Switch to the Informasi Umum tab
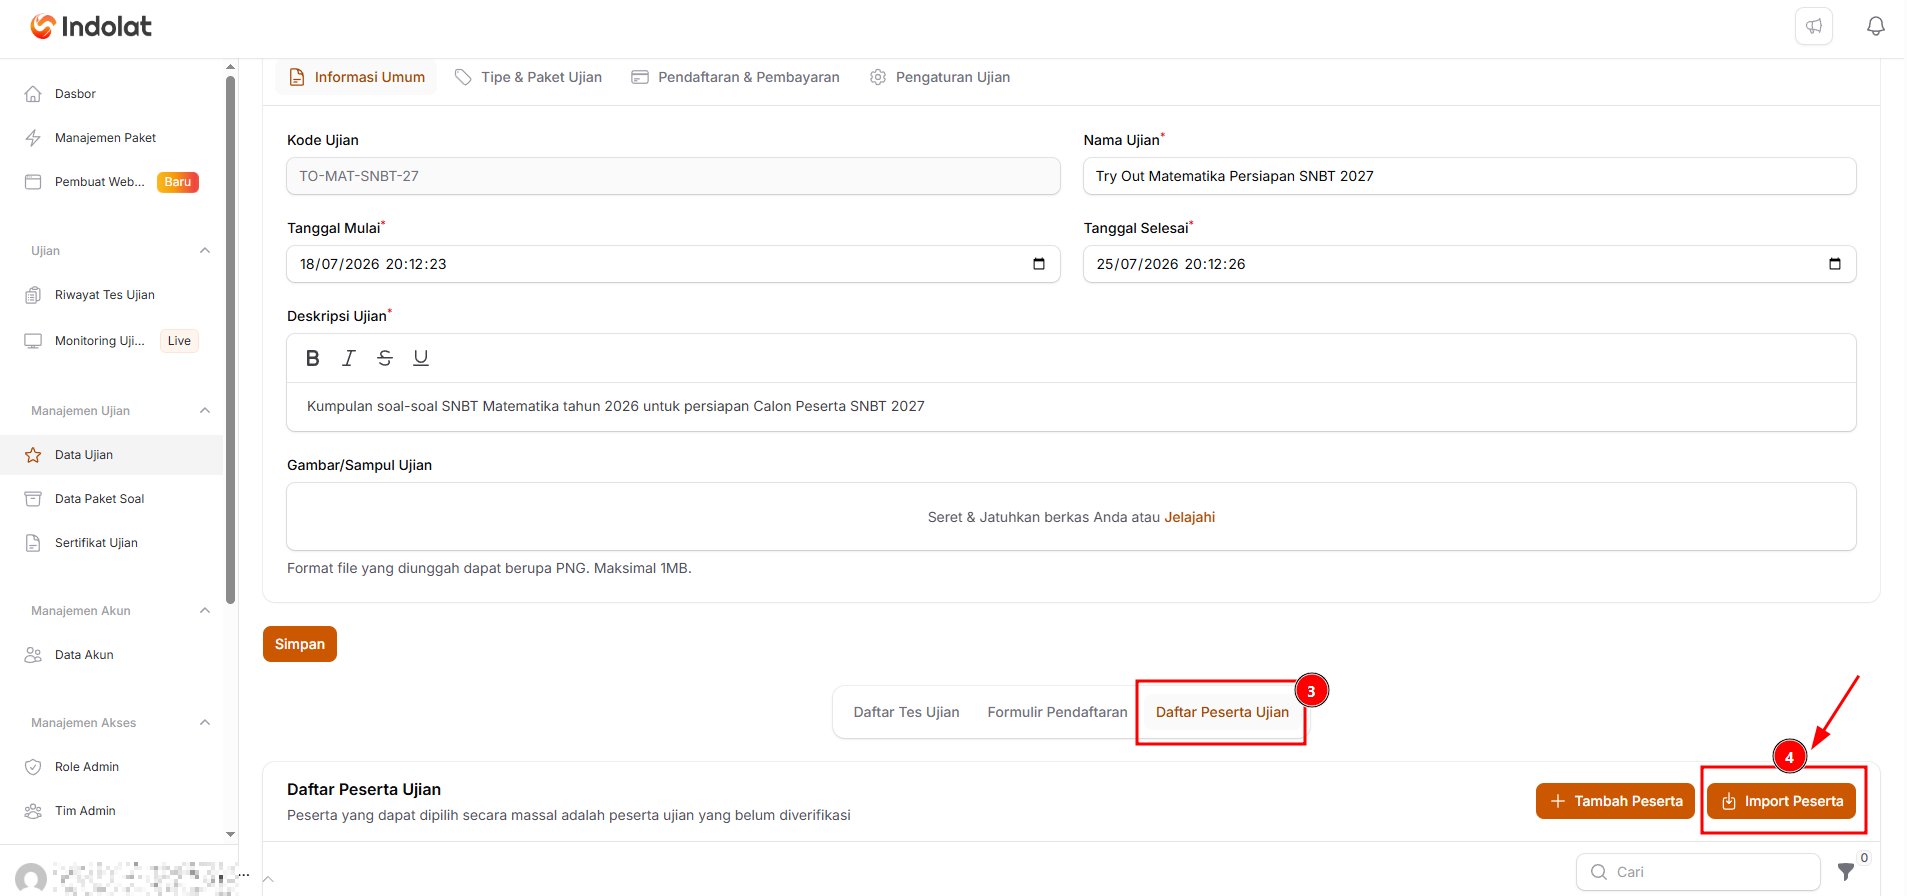Image resolution: width=1907 pixels, height=896 pixels. coord(356,77)
